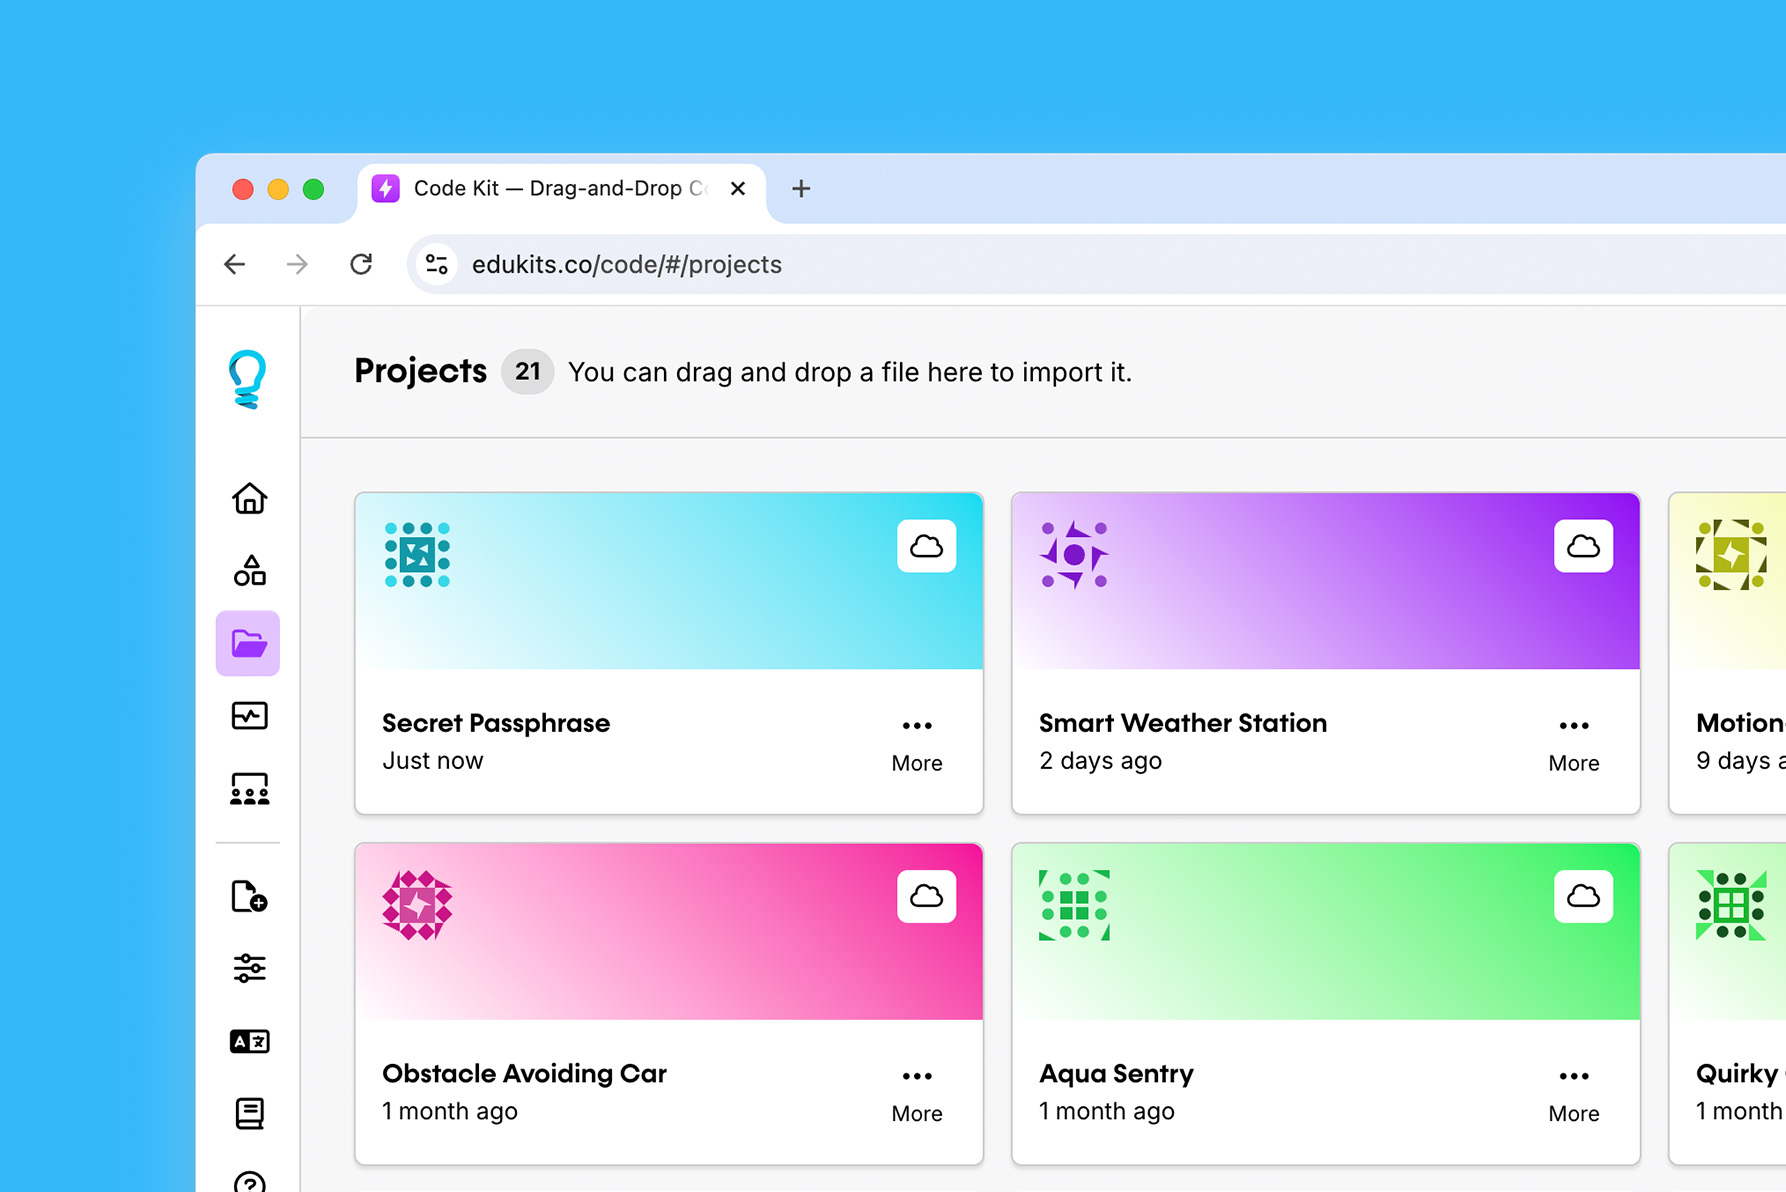Open the settings sliders icon
This screenshot has width=1786, height=1192.
(249, 968)
